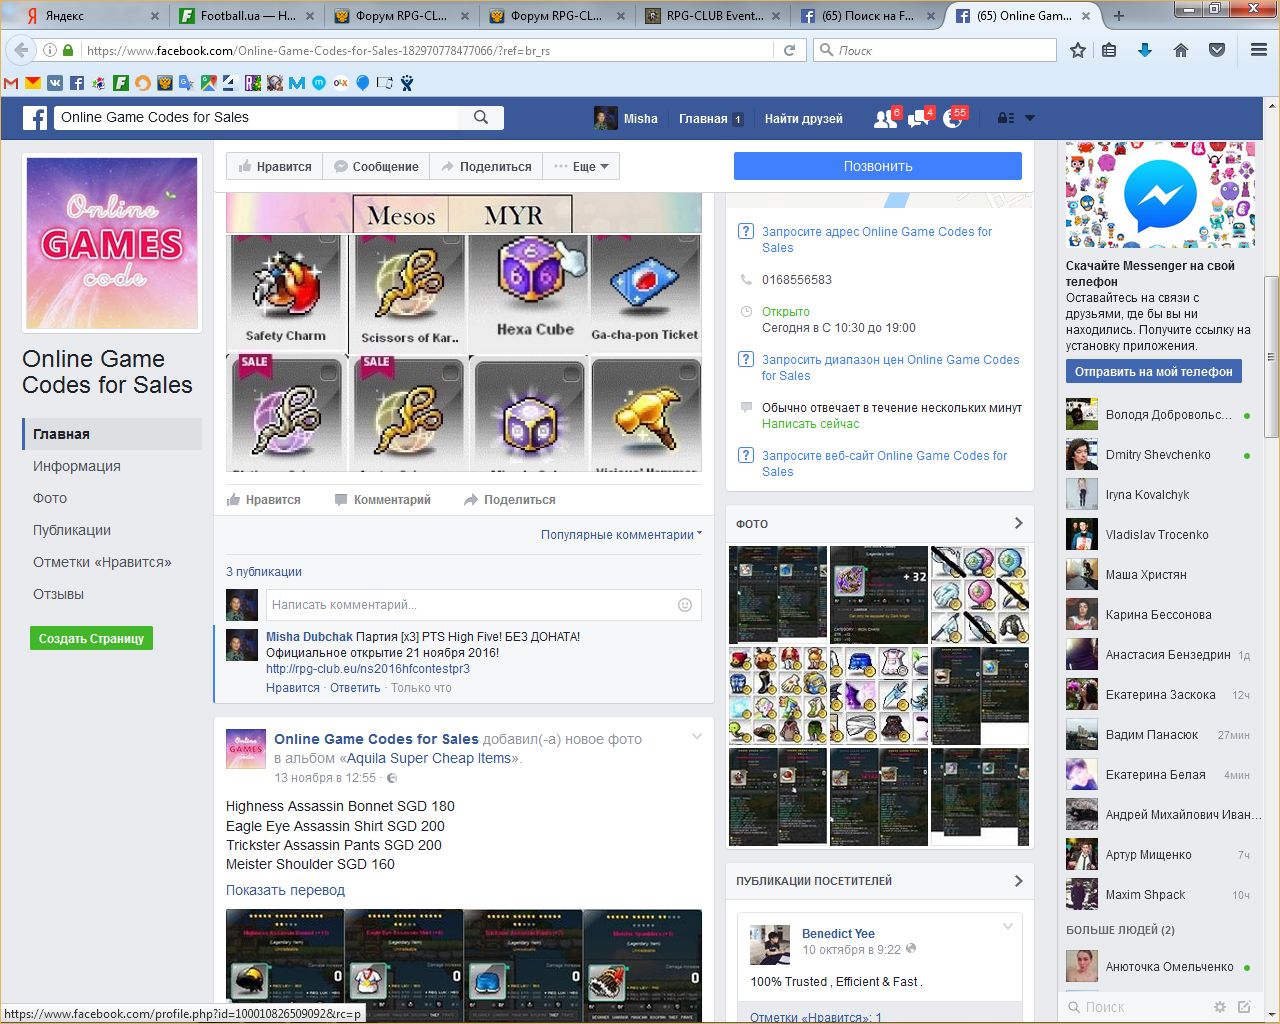1280x1024 pixels.
Task: Click the emoji icon in comment box
Action: click(x=685, y=605)
